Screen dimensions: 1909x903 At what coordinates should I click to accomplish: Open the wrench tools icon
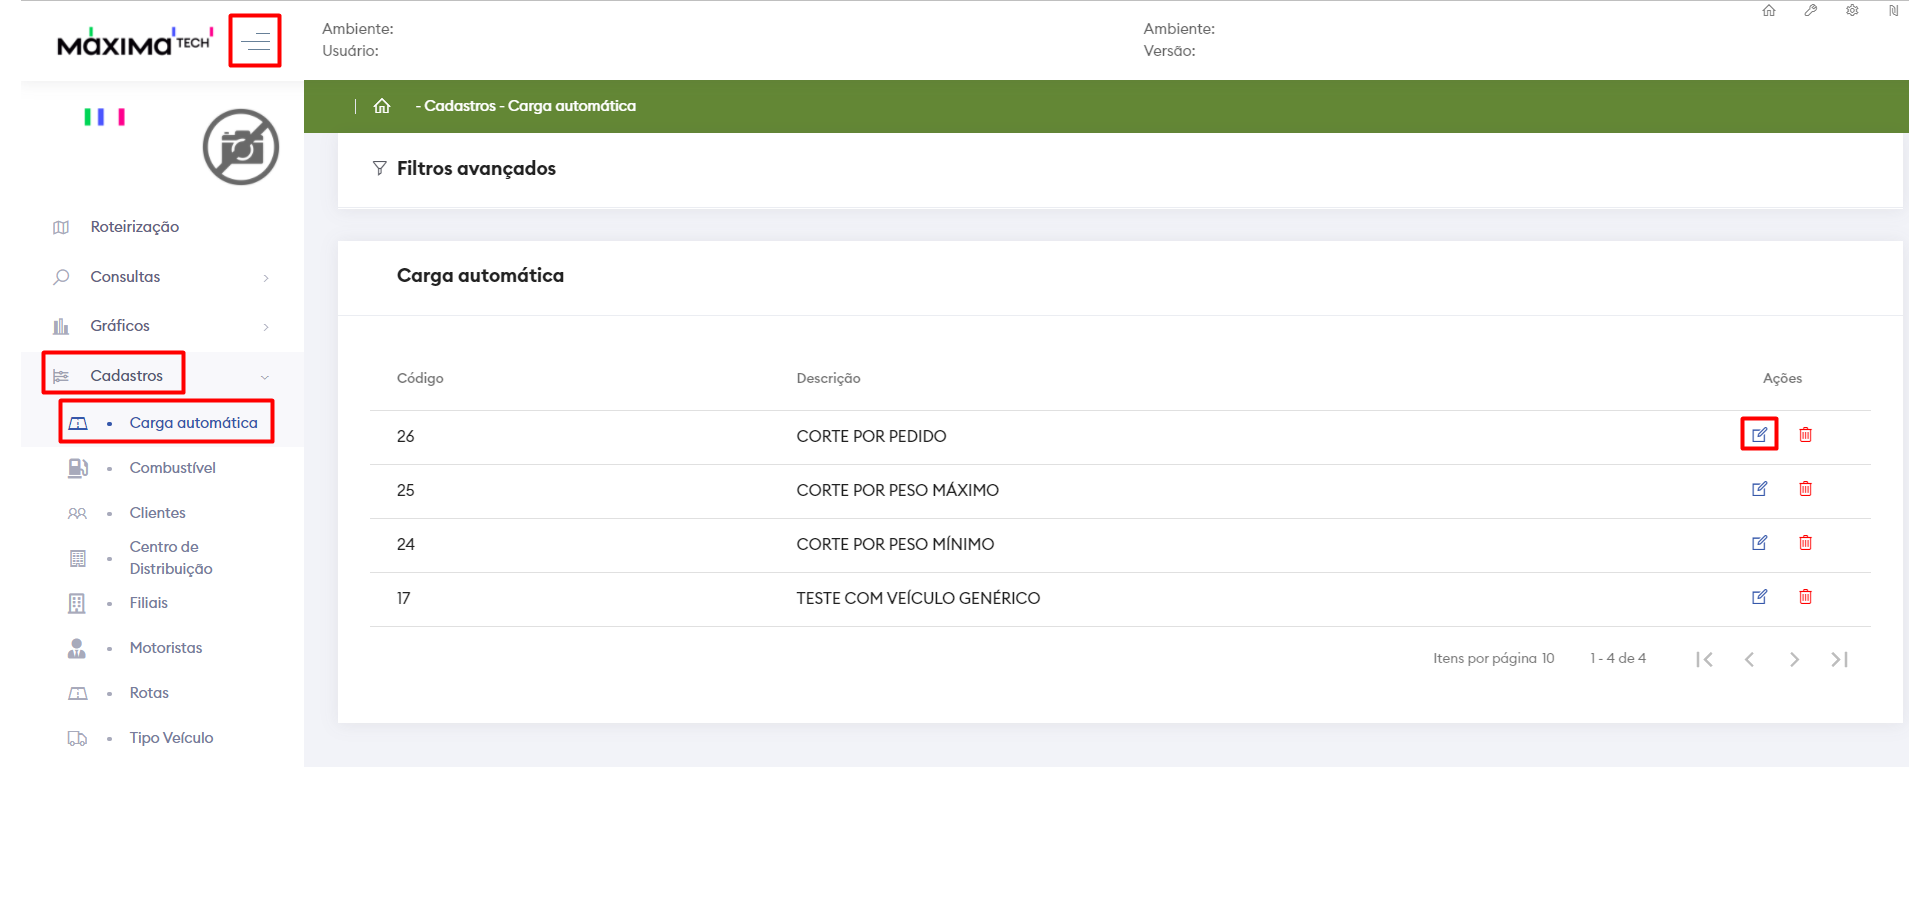tap(1811, 11)
